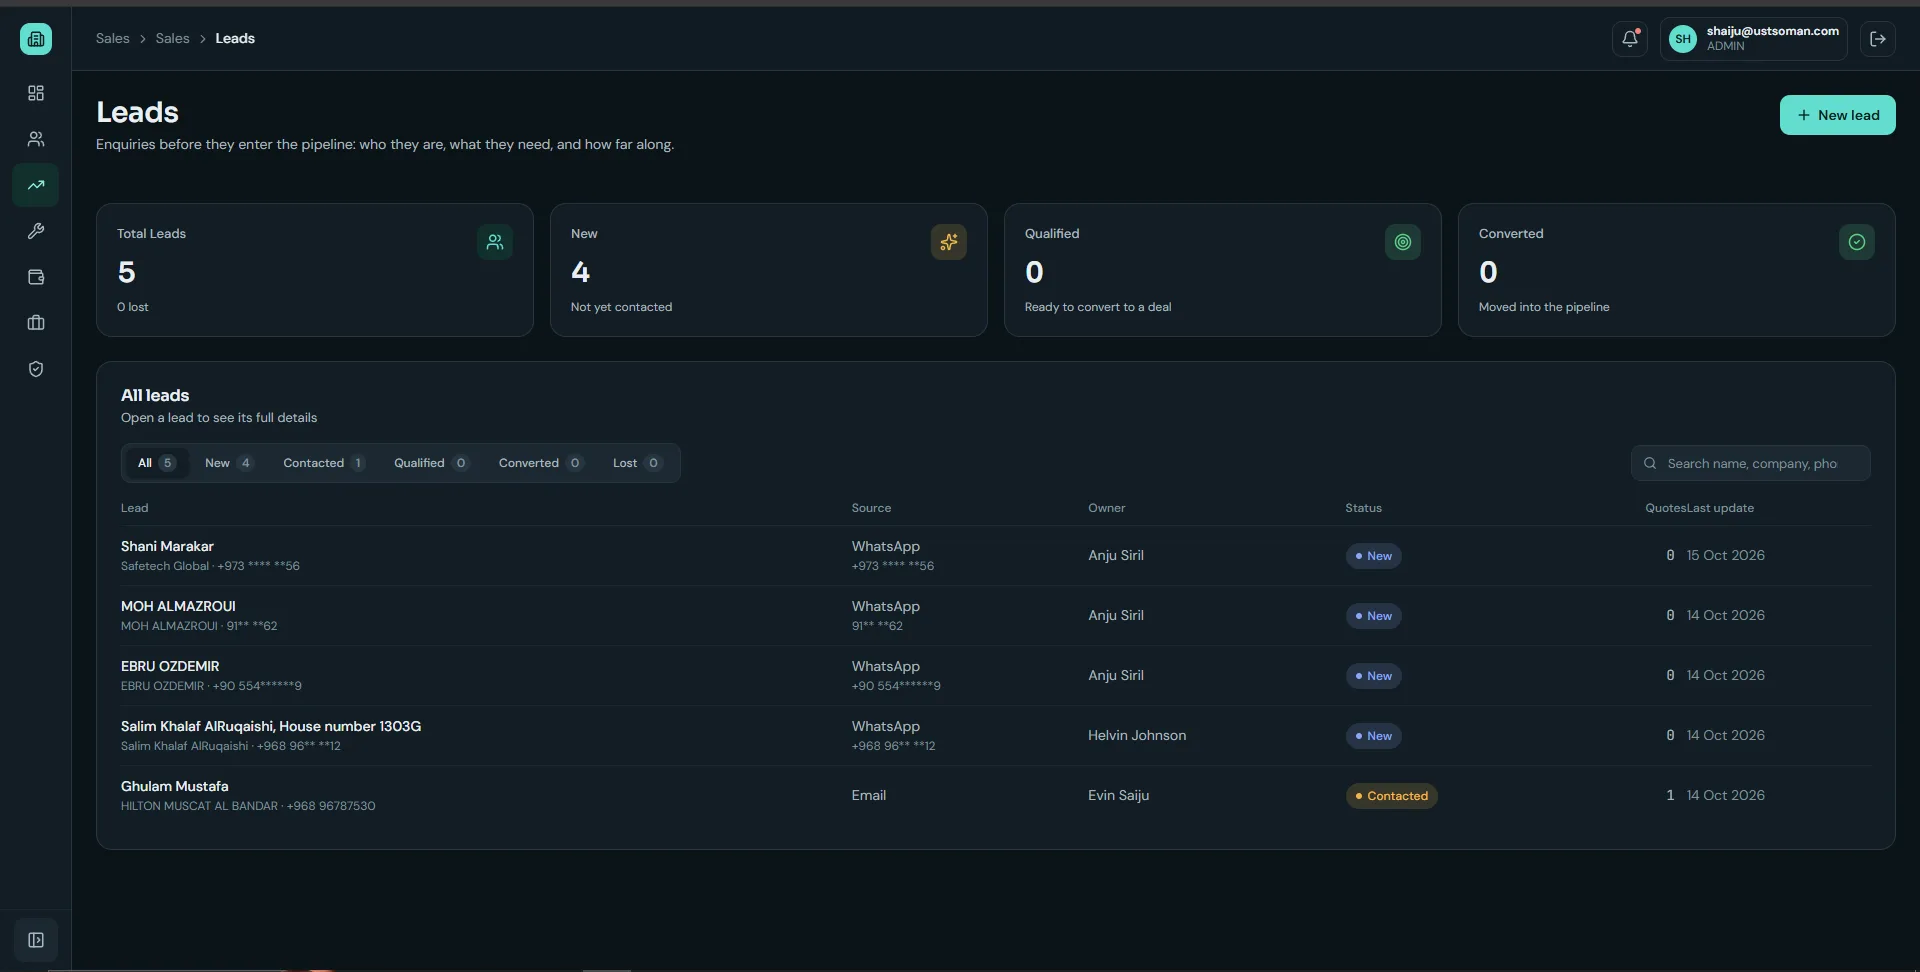Click the Converted card checkmark icon

(x=1857, y=242)
